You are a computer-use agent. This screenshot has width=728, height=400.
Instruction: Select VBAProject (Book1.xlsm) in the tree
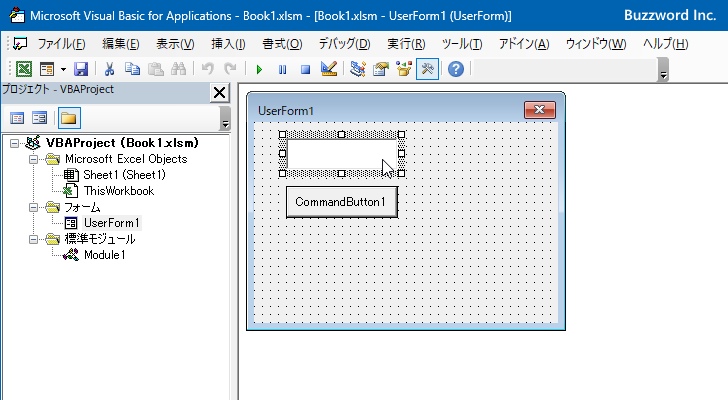pyautogui.click(x=122, y=142)
